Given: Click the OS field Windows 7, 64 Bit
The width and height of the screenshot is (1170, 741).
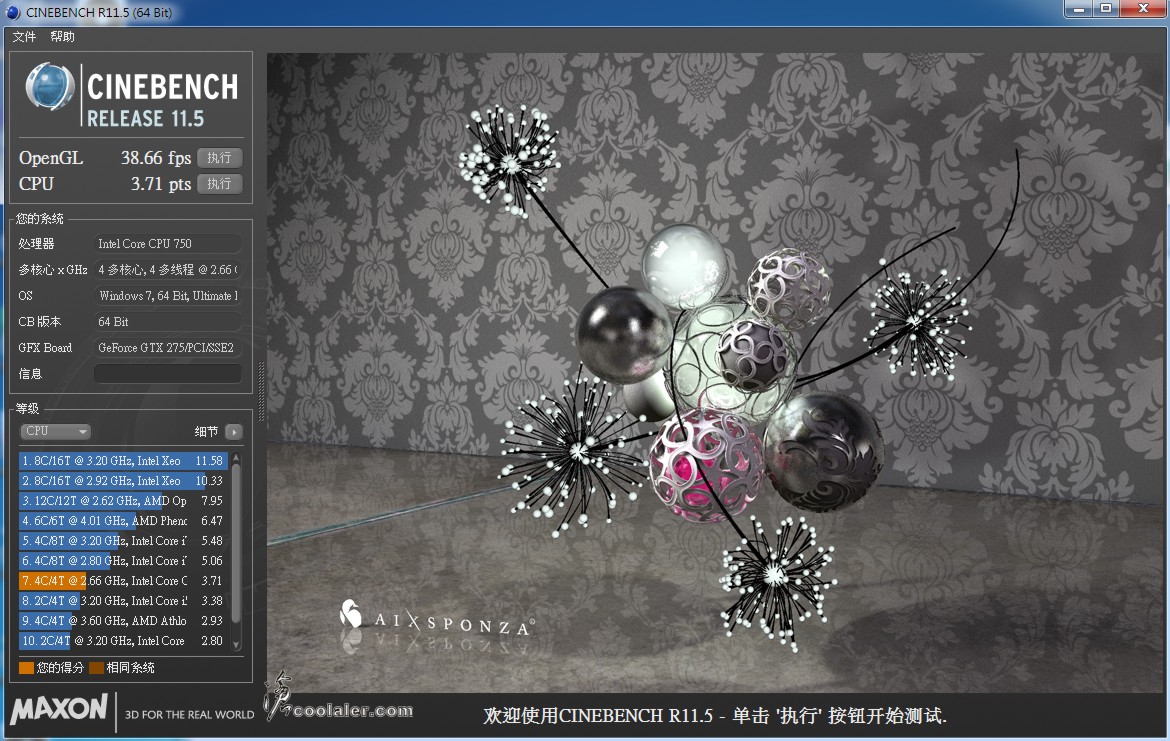Looking at the screenshot, I should [167, 296].
